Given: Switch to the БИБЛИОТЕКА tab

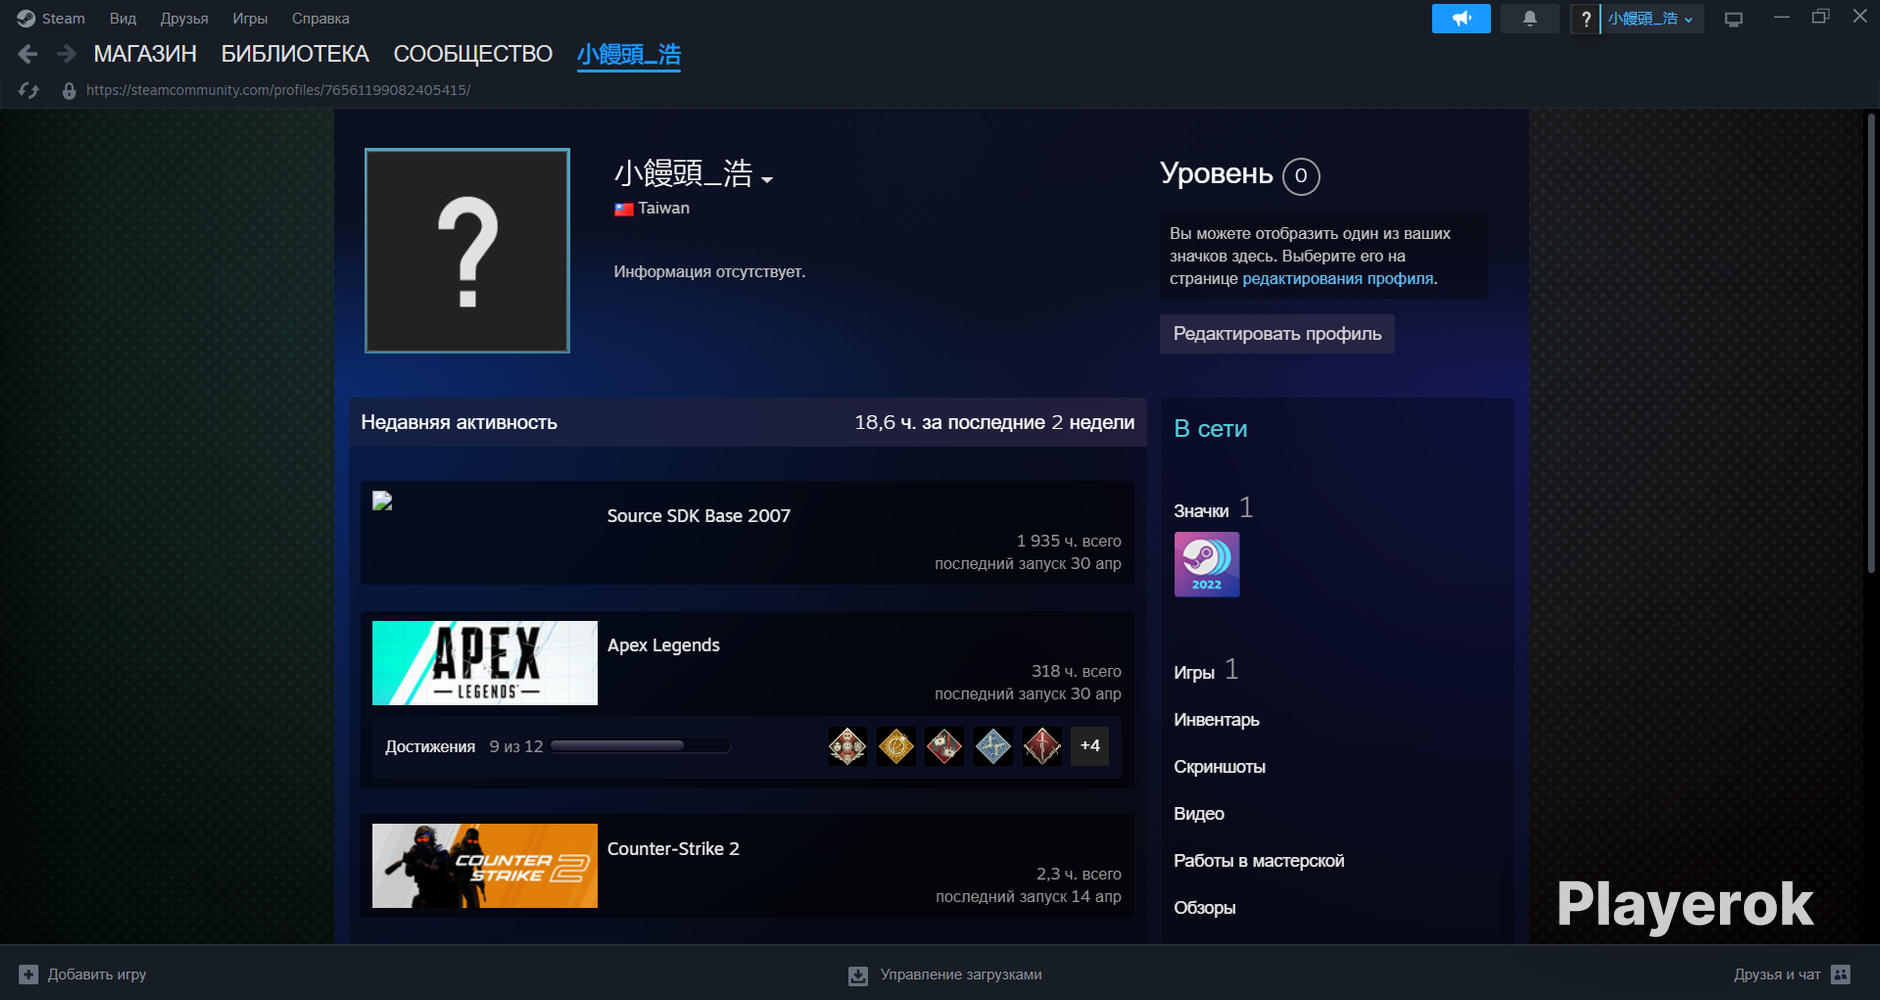Looking at the screenshot, I should 295,54.
